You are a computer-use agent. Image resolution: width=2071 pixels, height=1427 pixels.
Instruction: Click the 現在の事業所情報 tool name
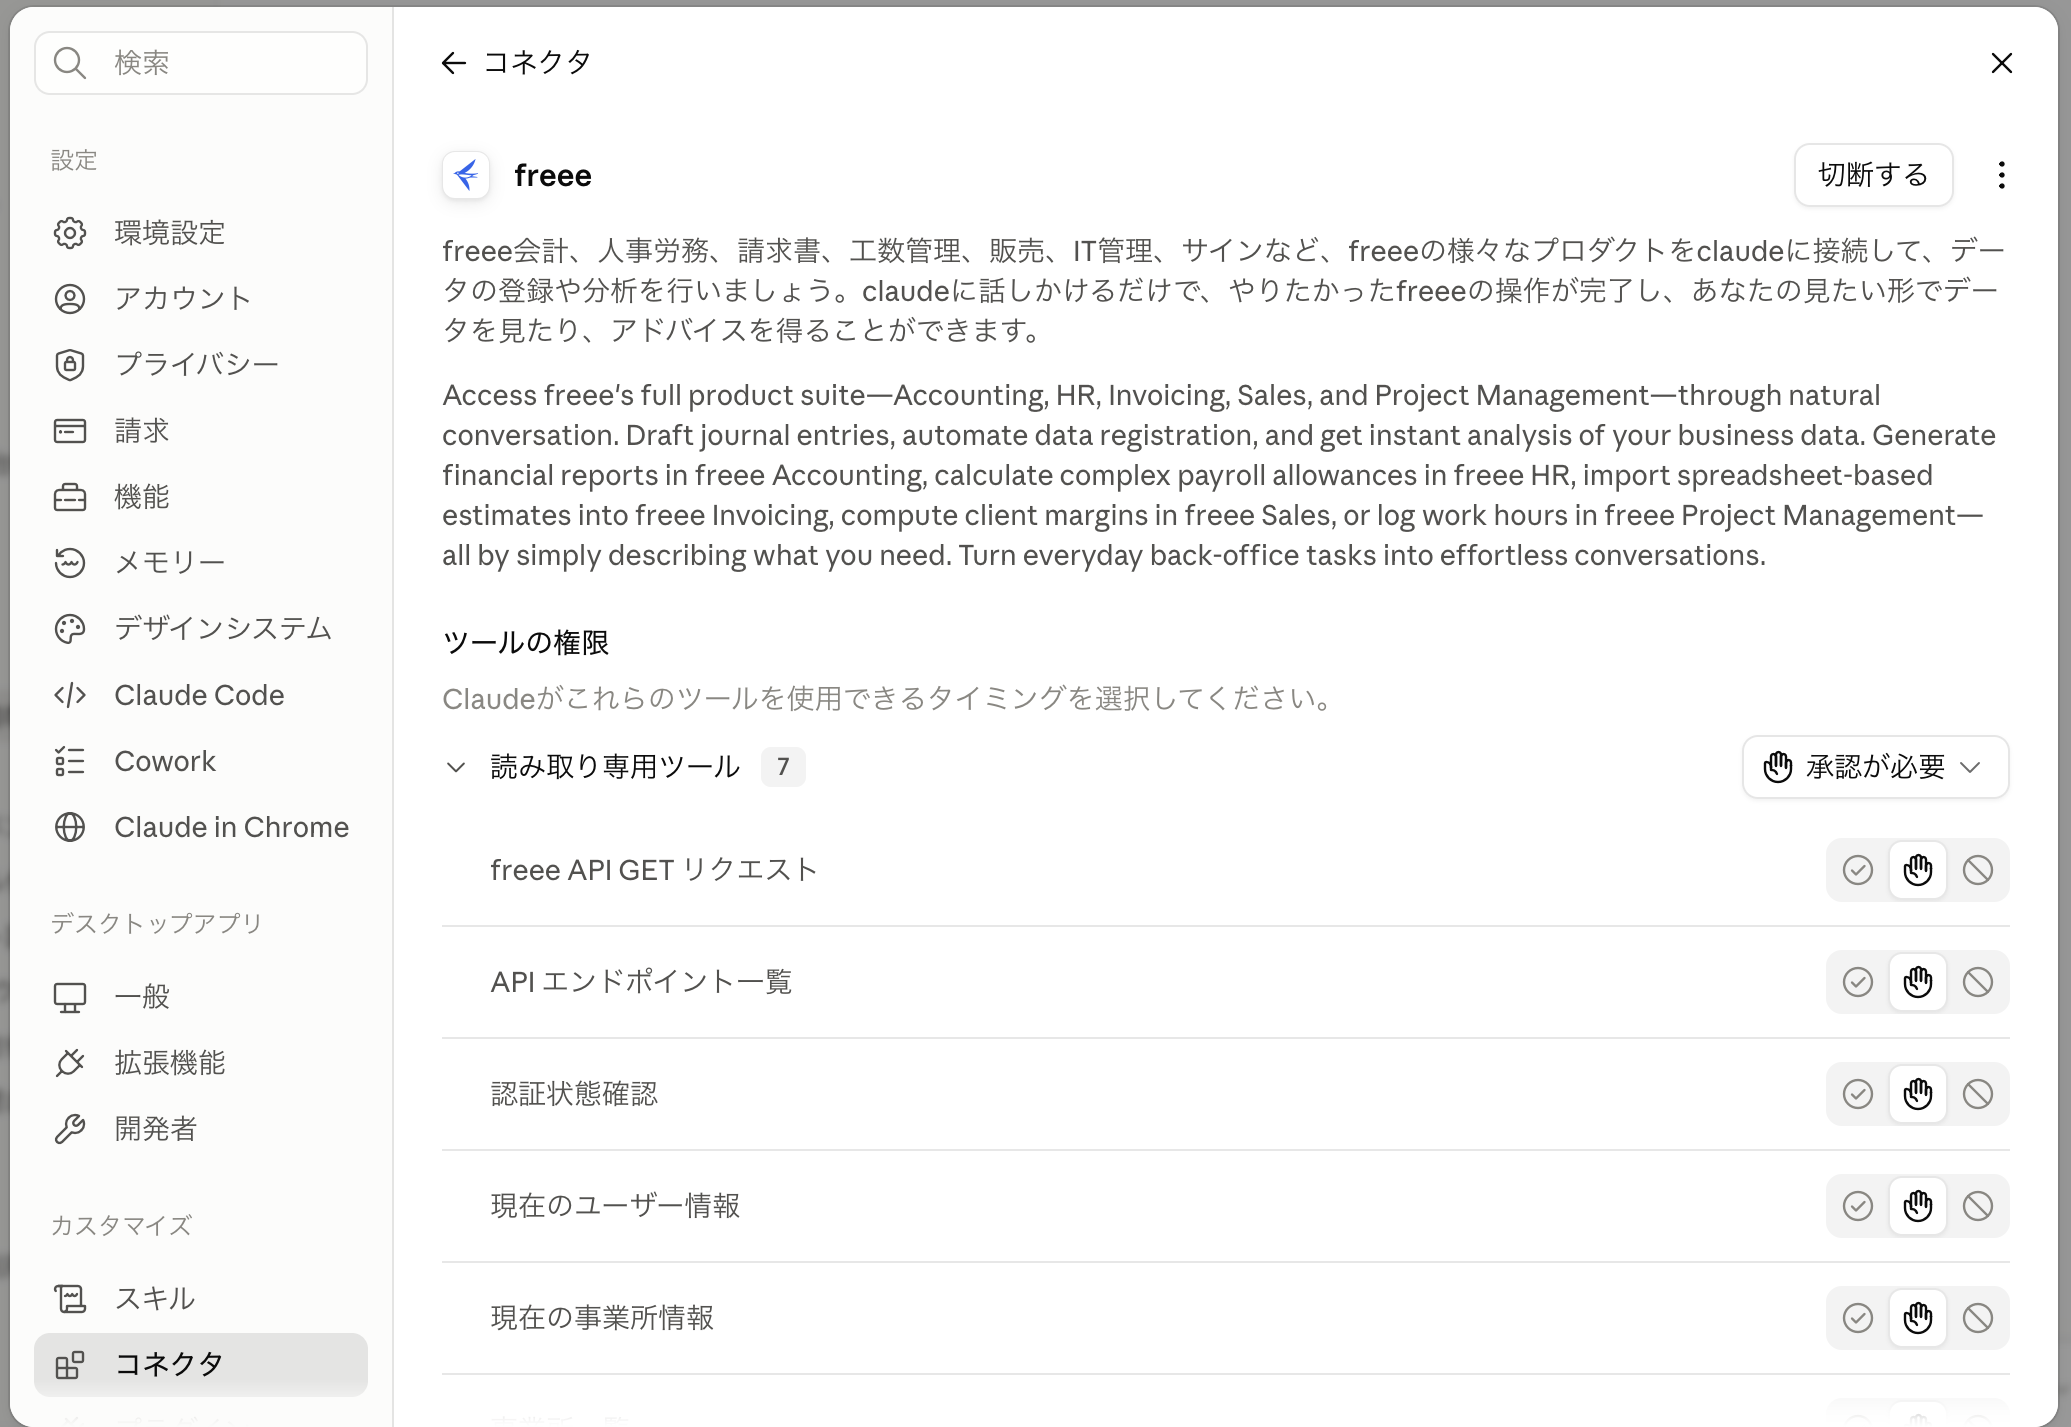602,1318
